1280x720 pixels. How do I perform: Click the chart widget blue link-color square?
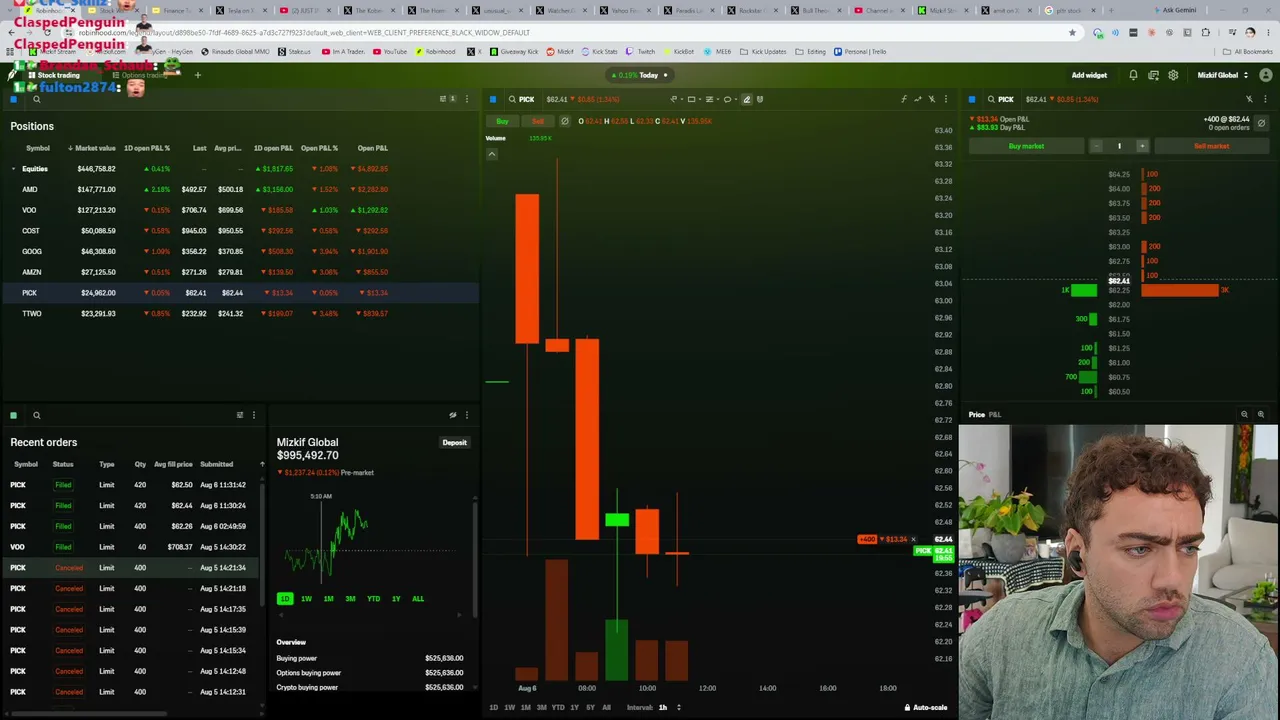coord(493,99)
